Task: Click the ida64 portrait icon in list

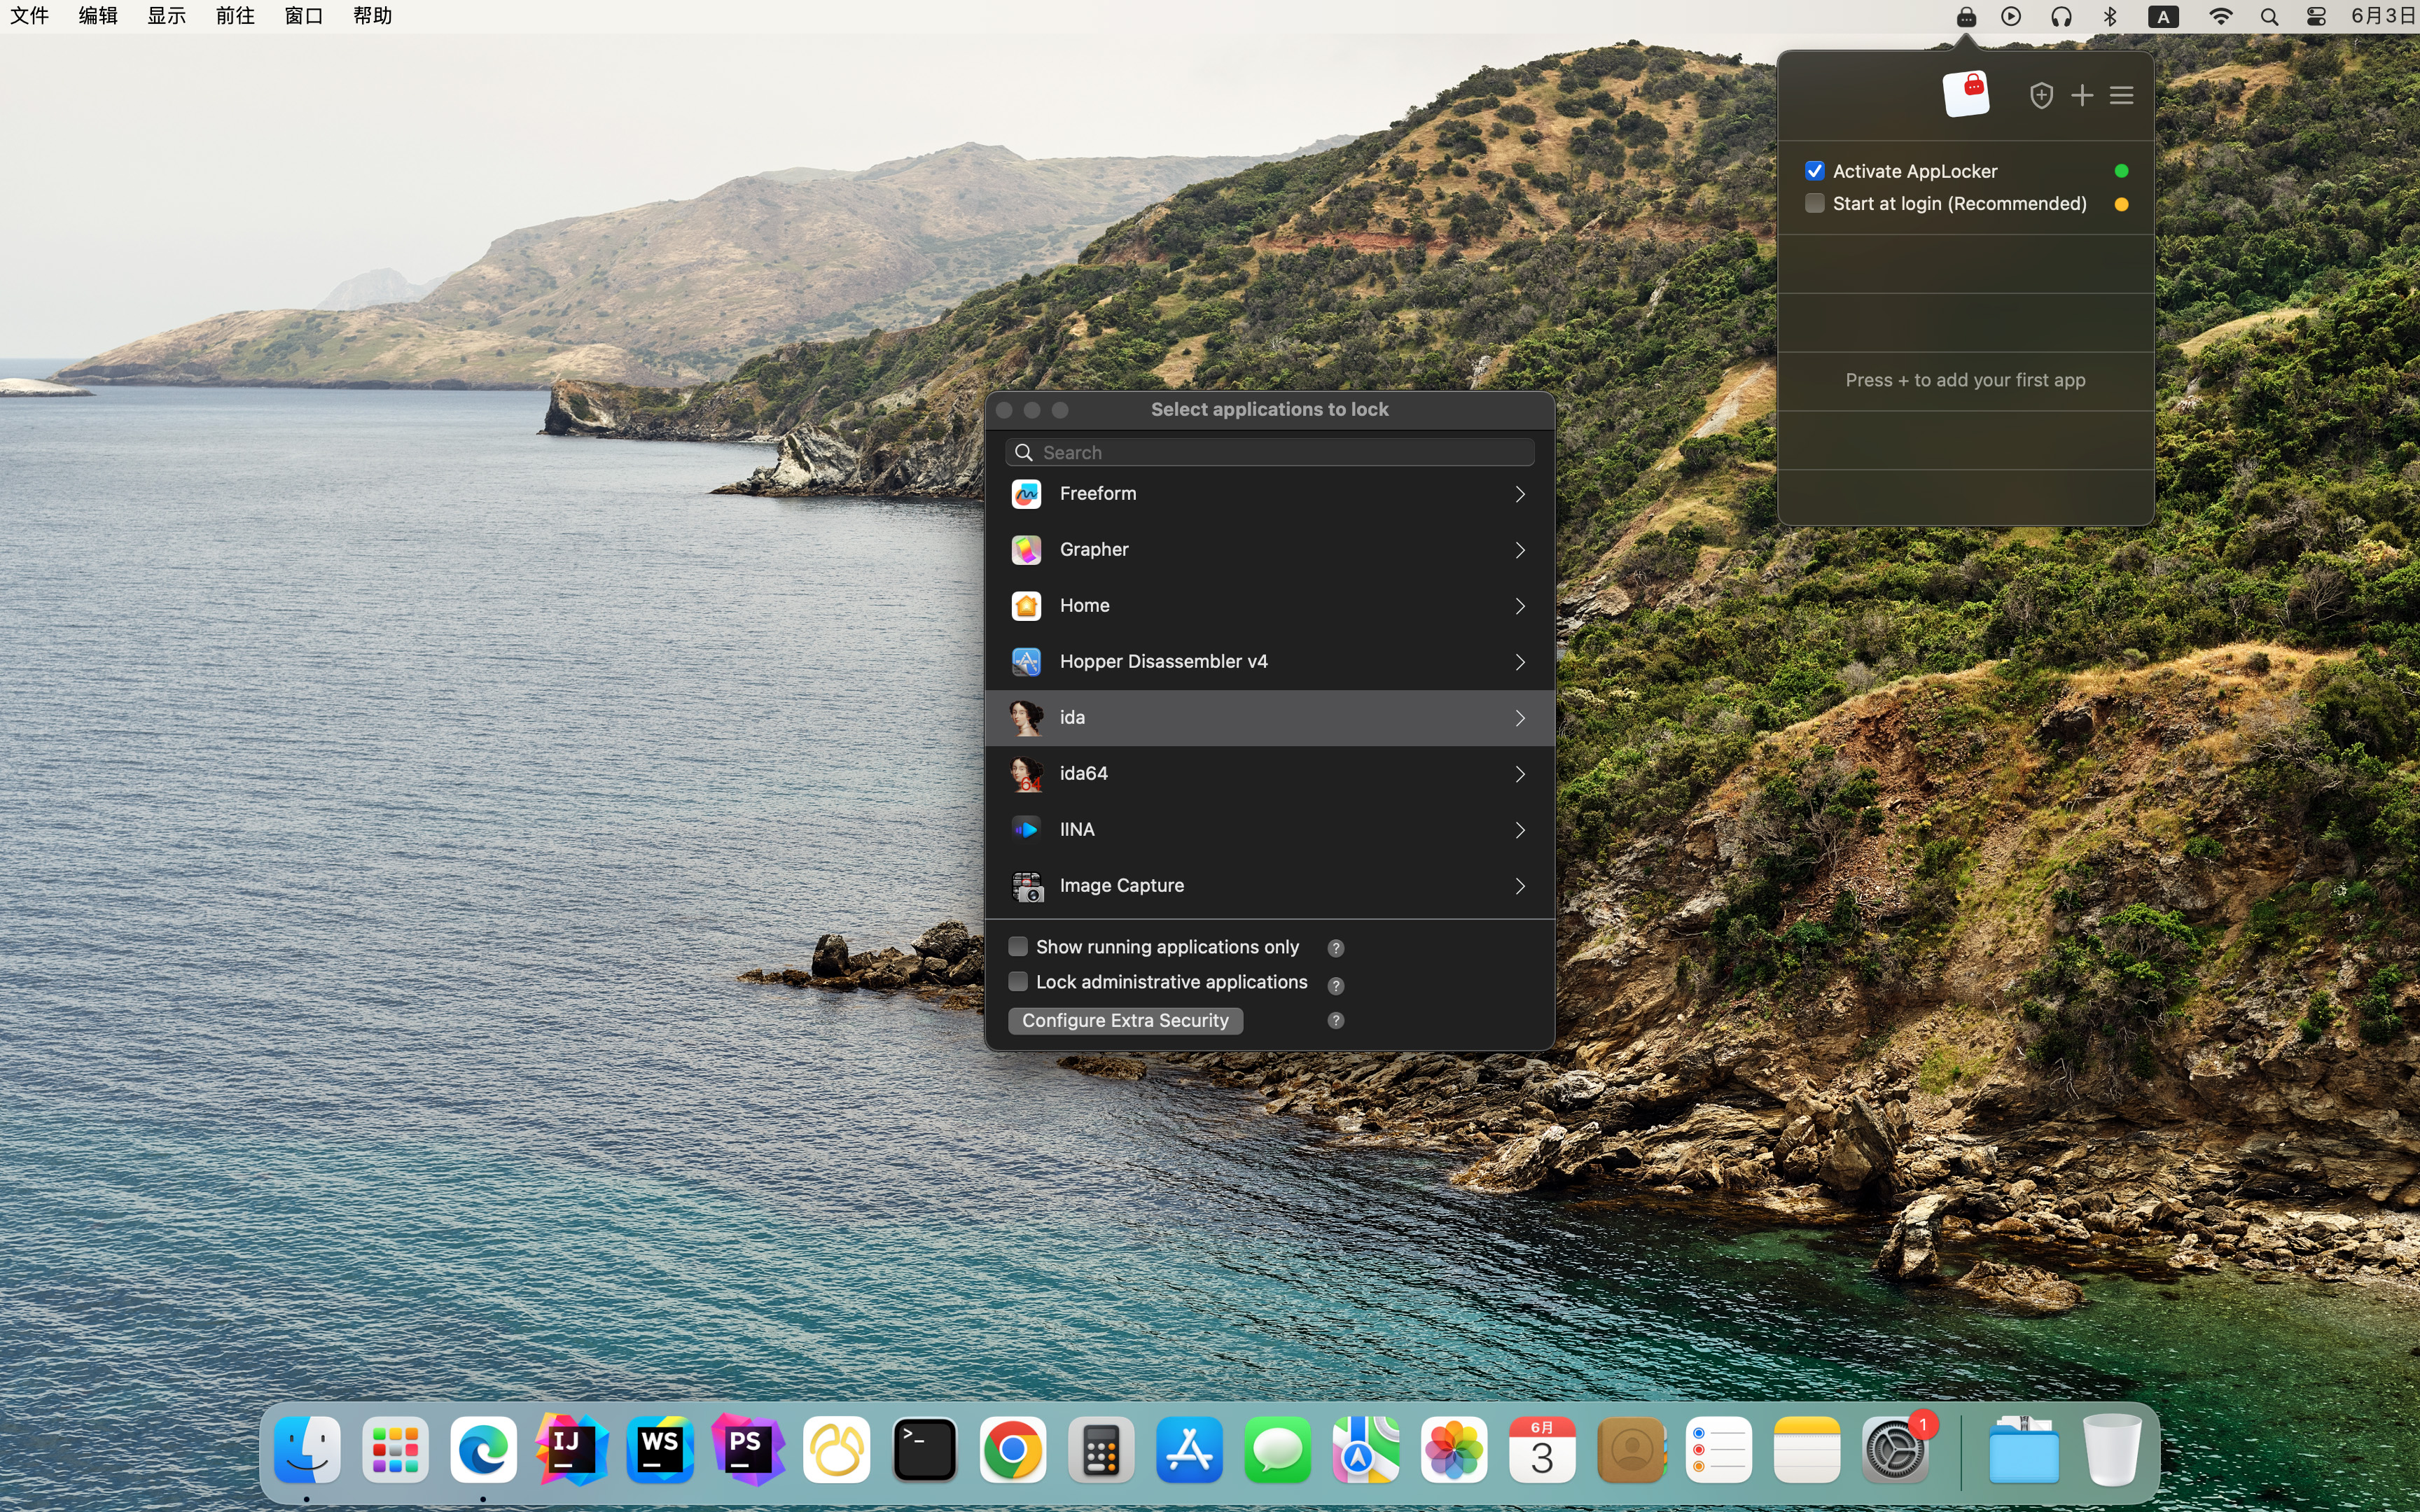Action: [1026, 774]
